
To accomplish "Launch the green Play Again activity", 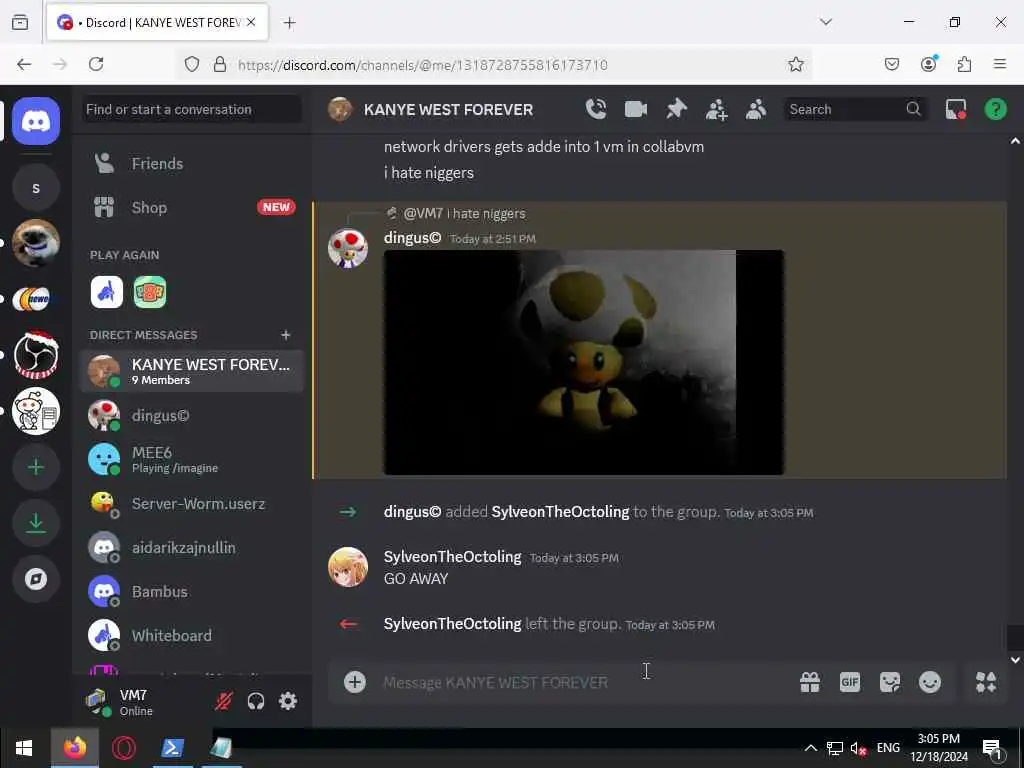I will (x=150, y=292).
